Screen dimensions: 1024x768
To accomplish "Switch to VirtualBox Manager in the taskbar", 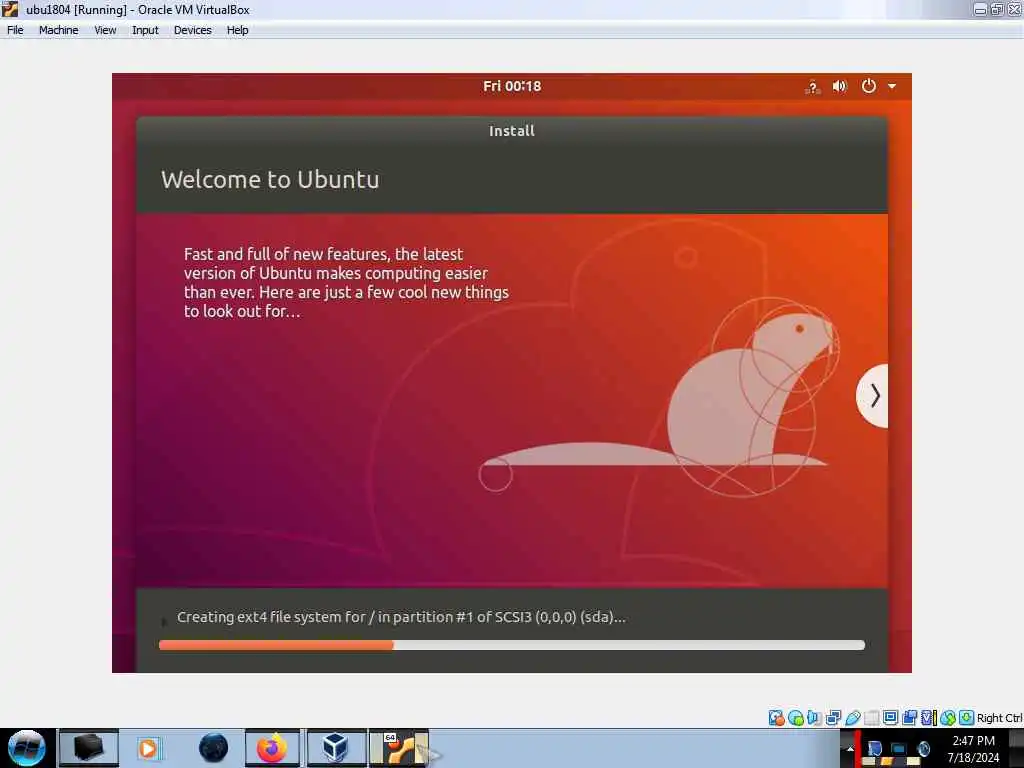I will 335,748.
